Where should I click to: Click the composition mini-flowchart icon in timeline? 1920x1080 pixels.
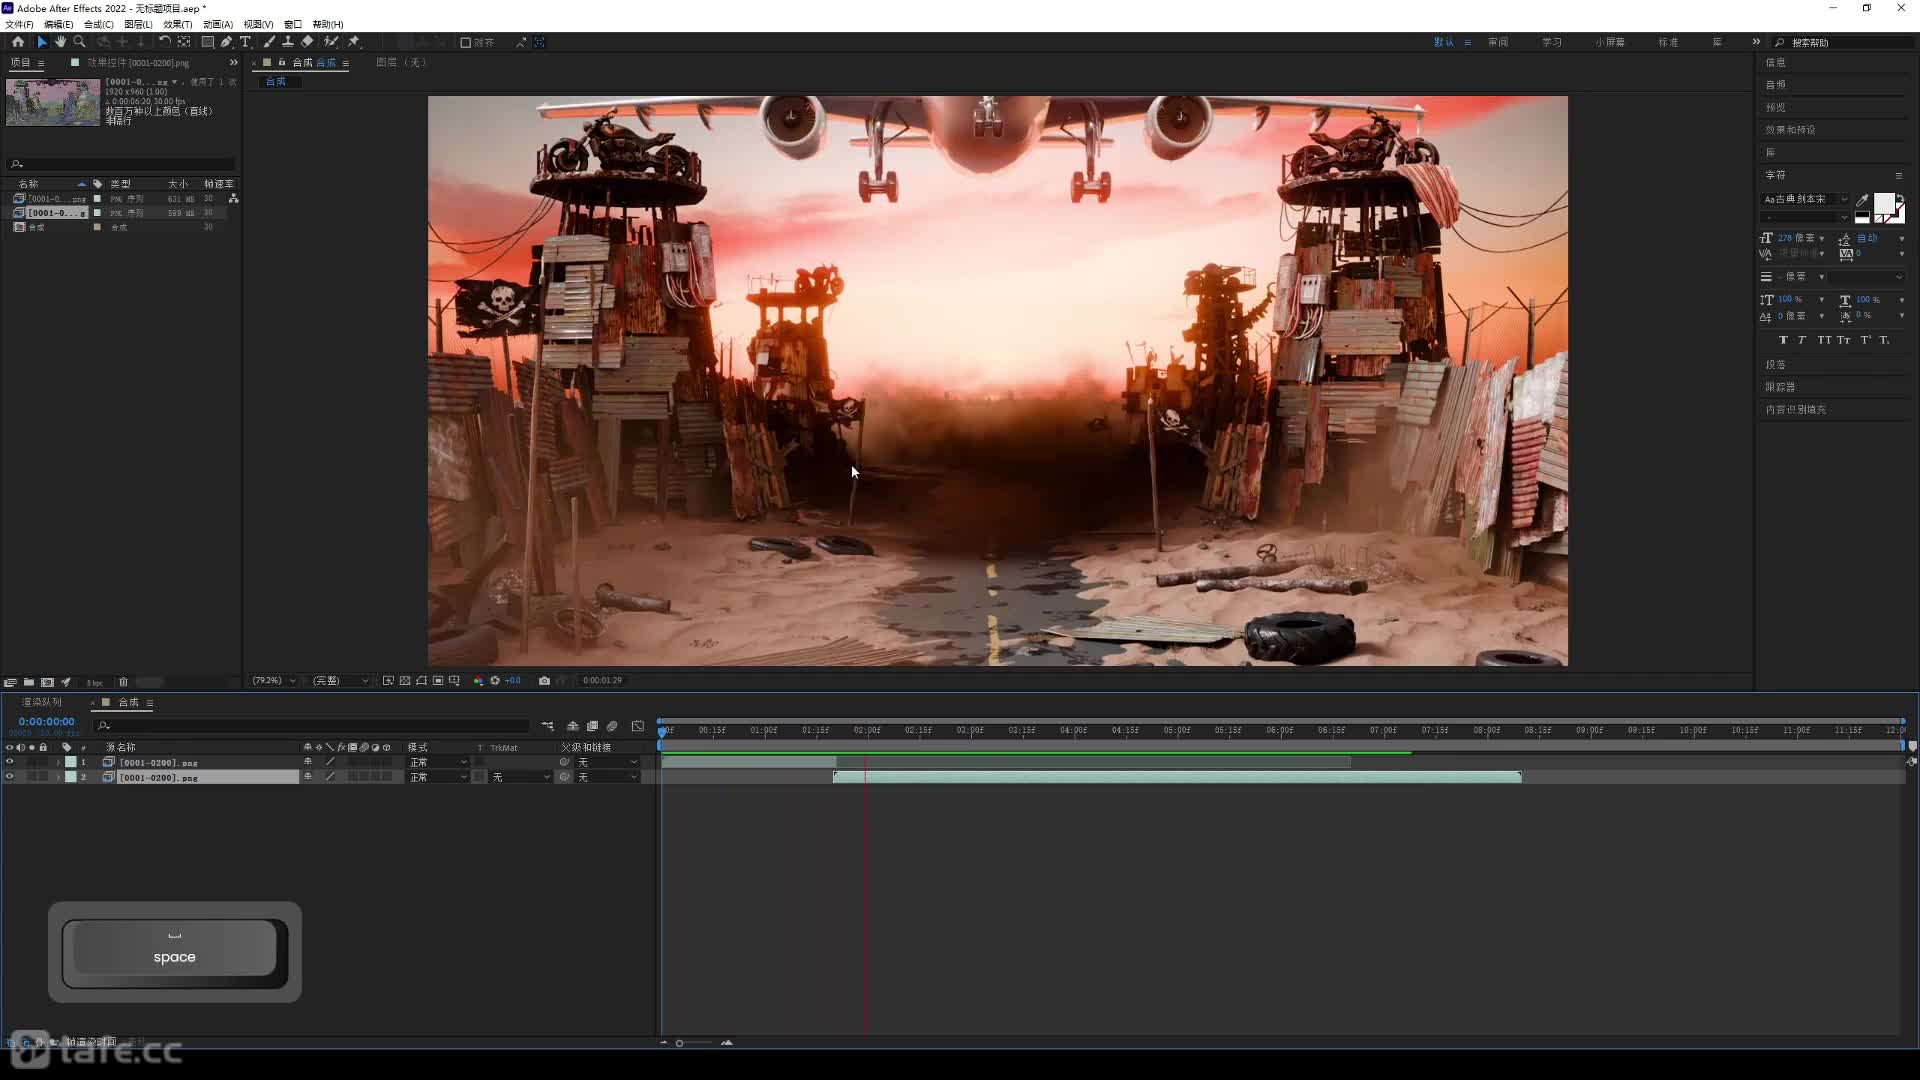click(548, 726)
